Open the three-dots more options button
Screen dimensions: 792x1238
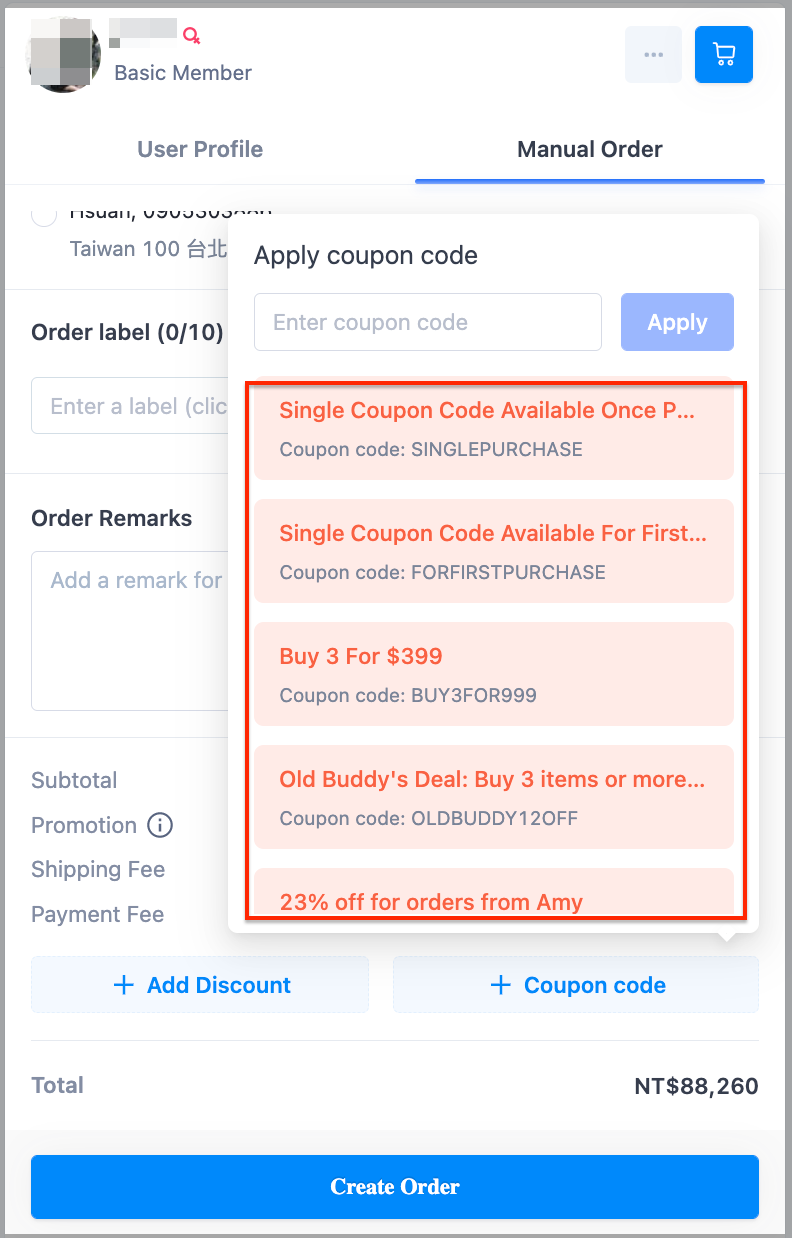pyautogui.click(x=653, y=54)
